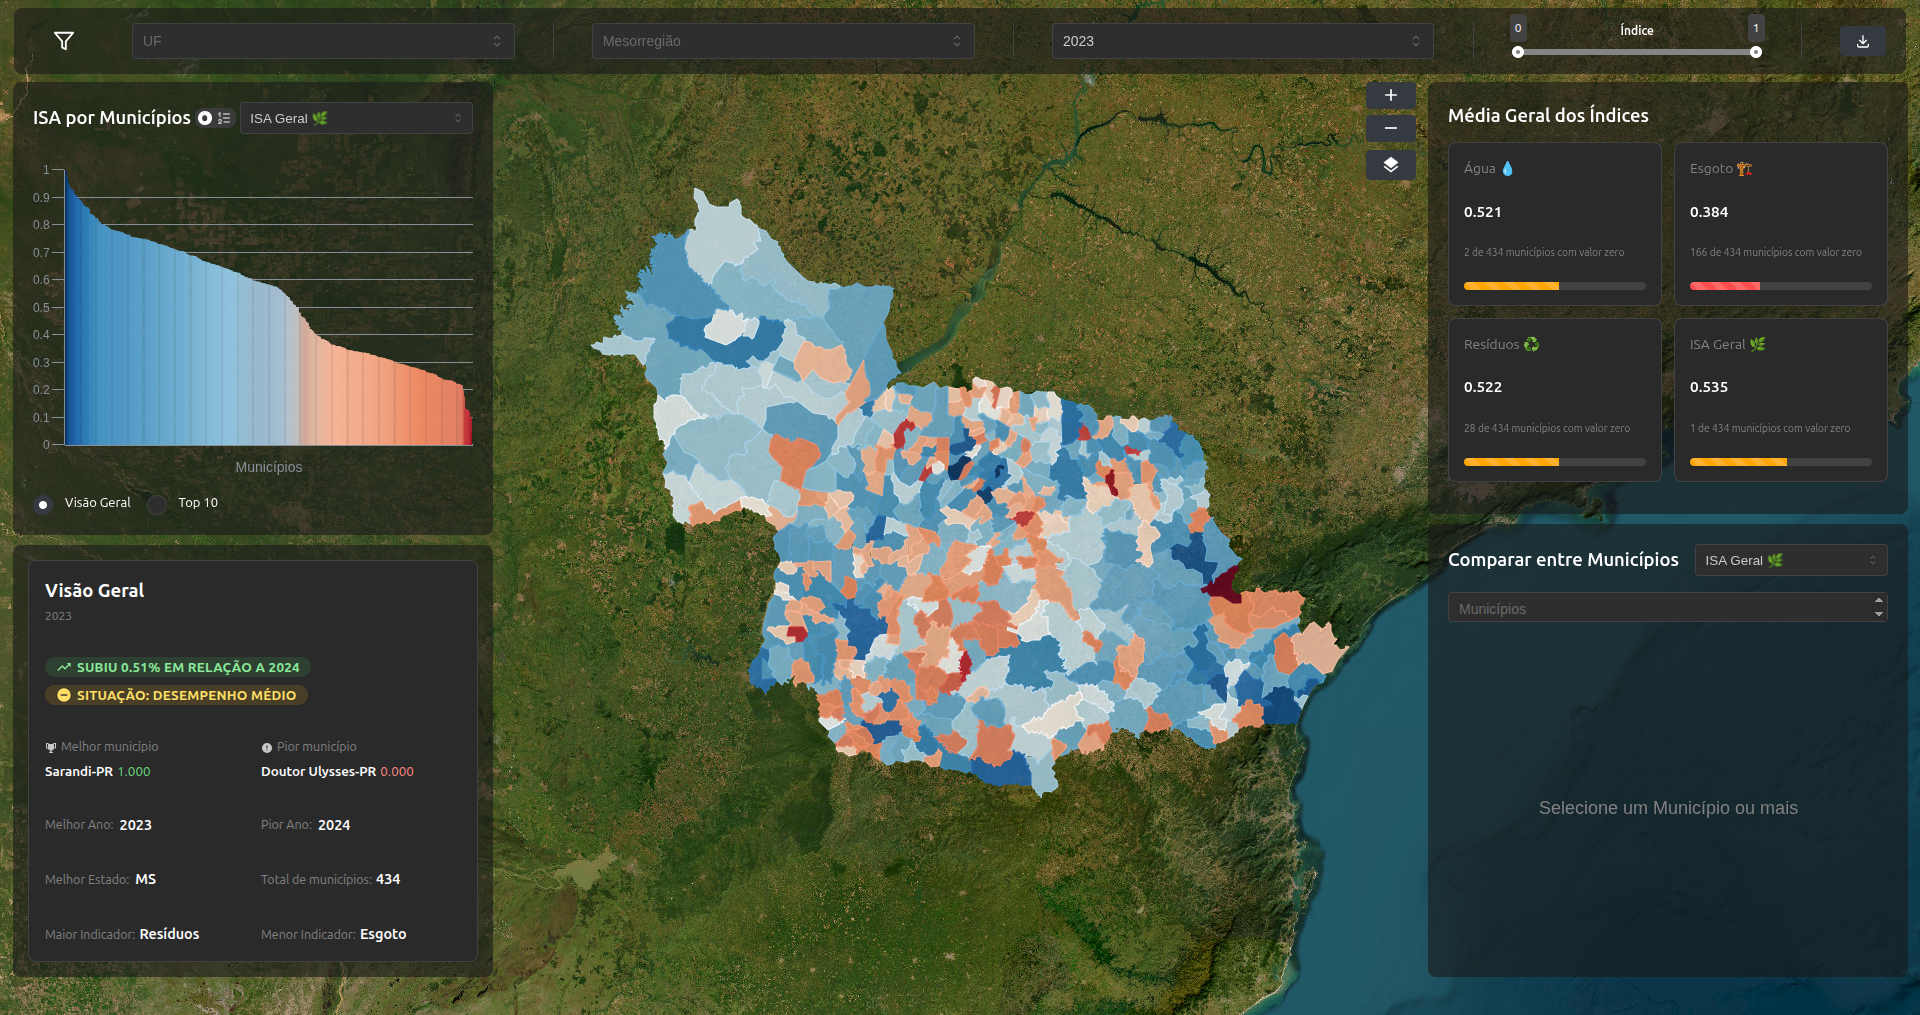
Task: Open the UF dropdown
Action: tap(323, 41)
